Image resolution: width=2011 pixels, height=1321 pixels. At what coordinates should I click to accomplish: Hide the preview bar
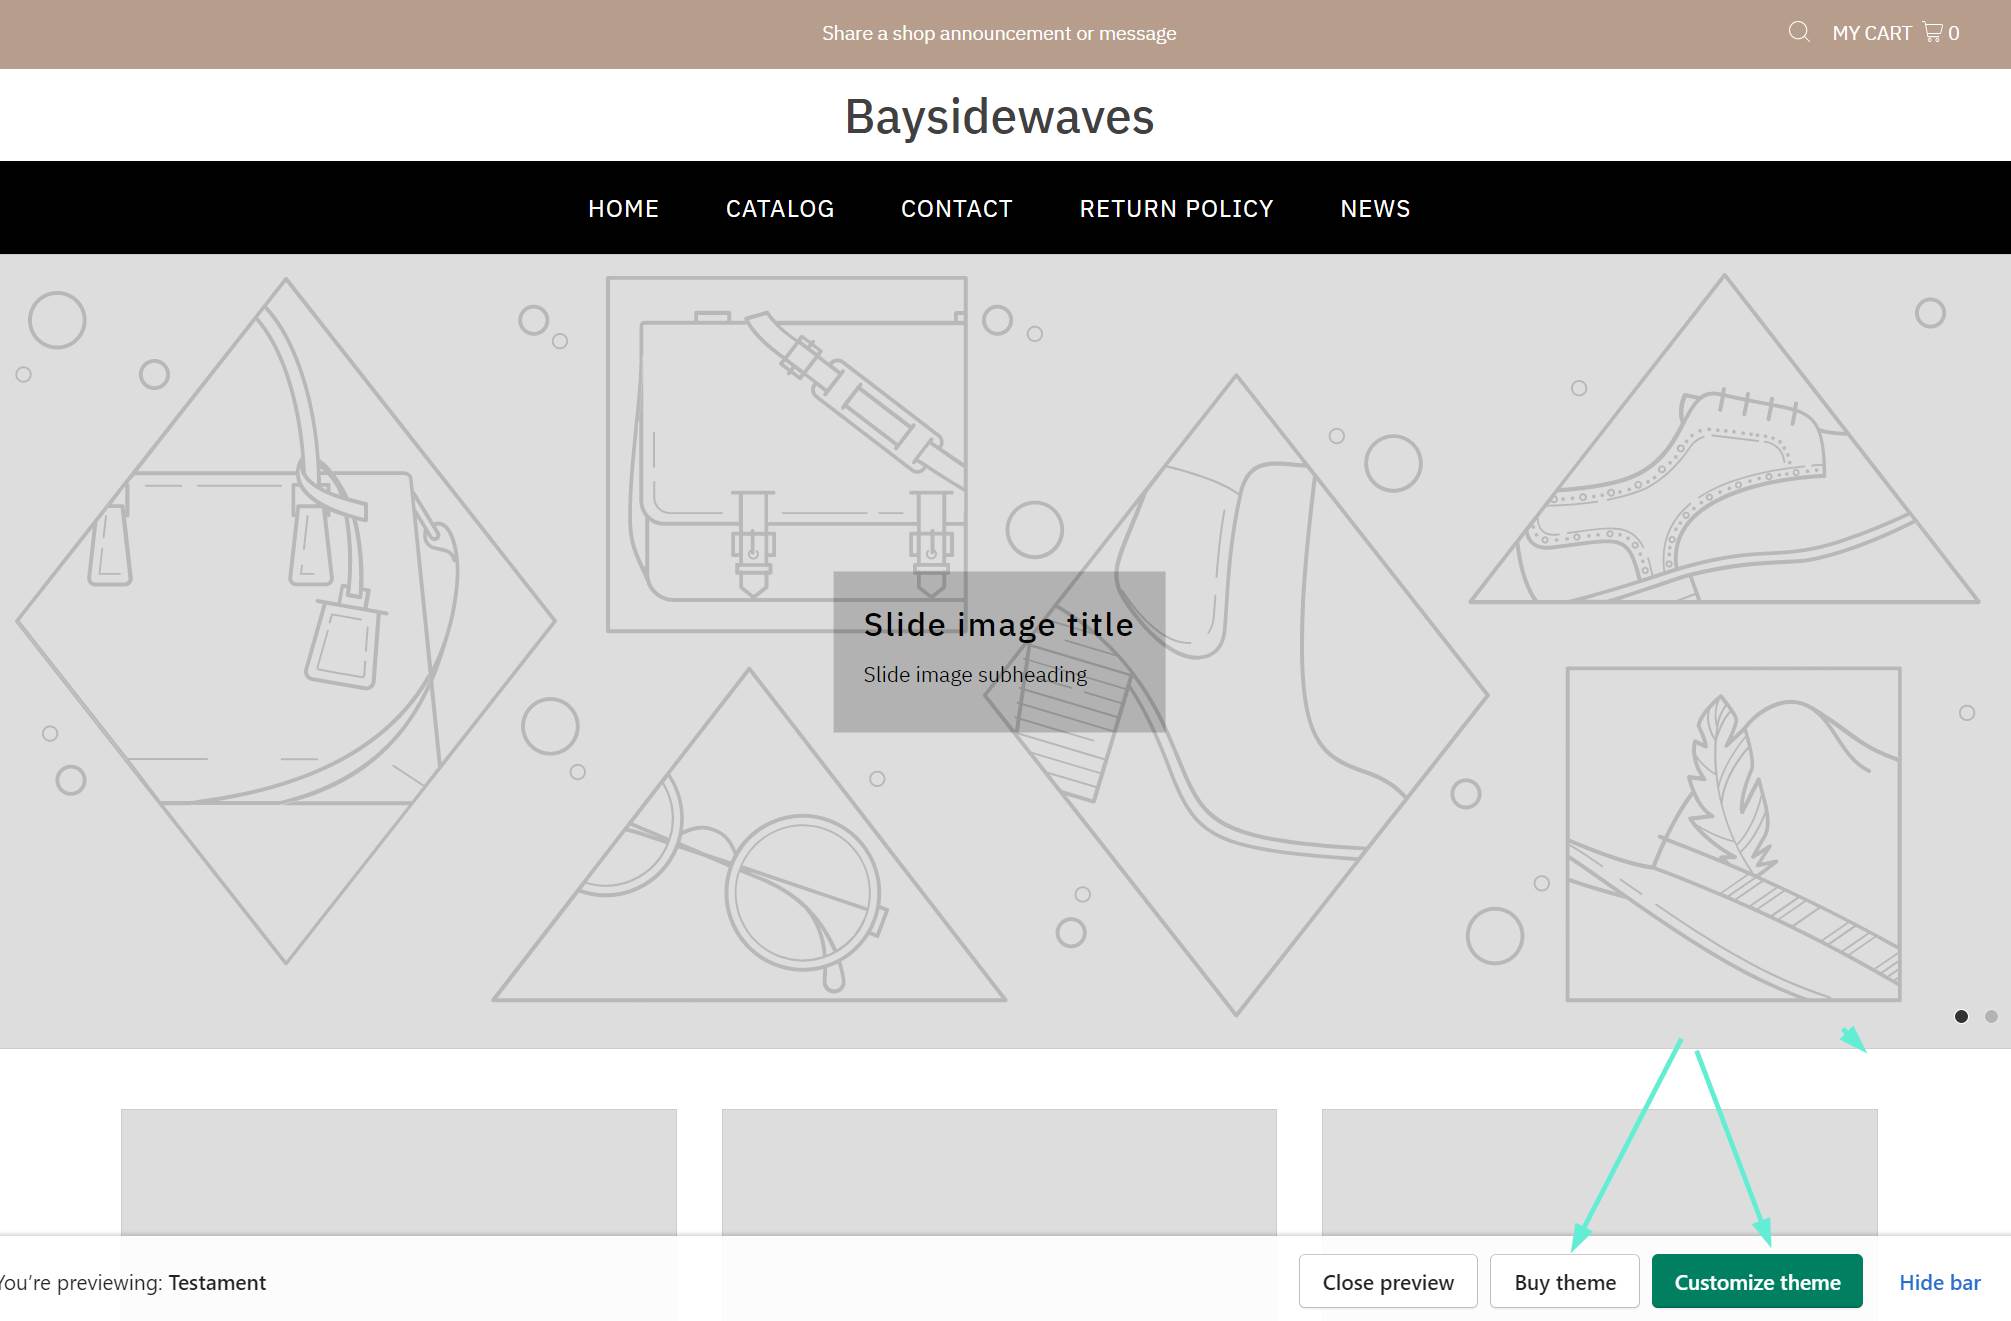coord(1939,1282)
